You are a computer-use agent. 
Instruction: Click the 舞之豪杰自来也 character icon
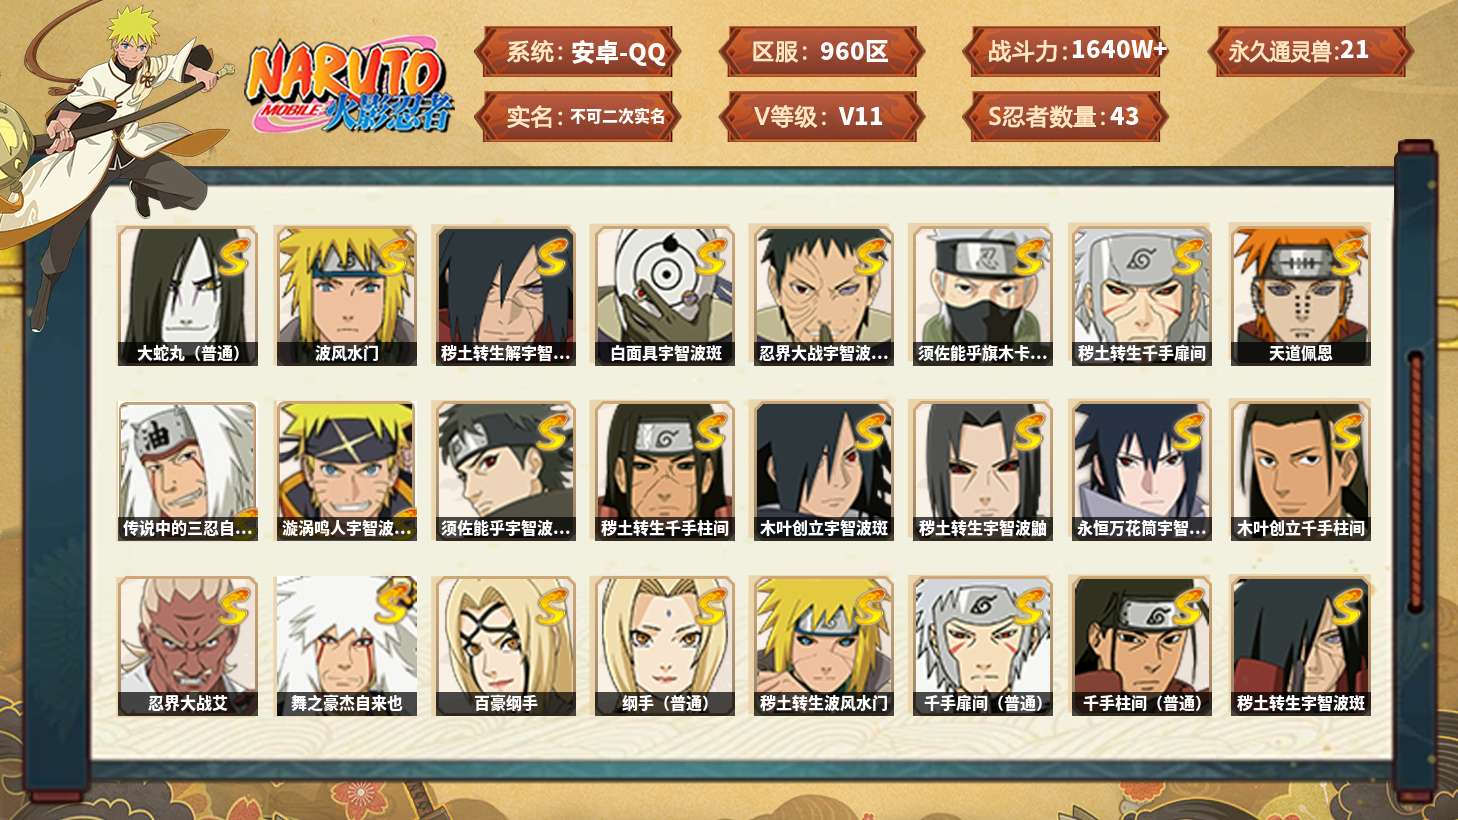coord(346,646)
